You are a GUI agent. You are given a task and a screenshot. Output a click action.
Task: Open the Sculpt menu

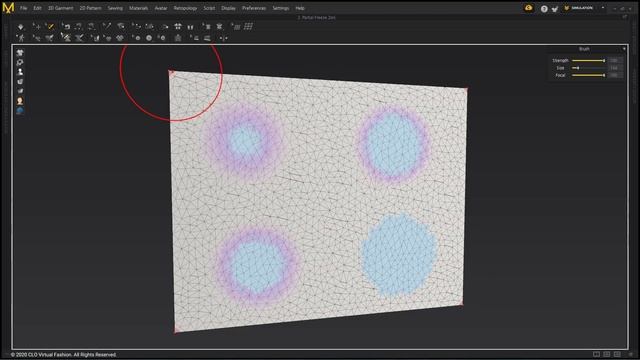click(209, 8)
